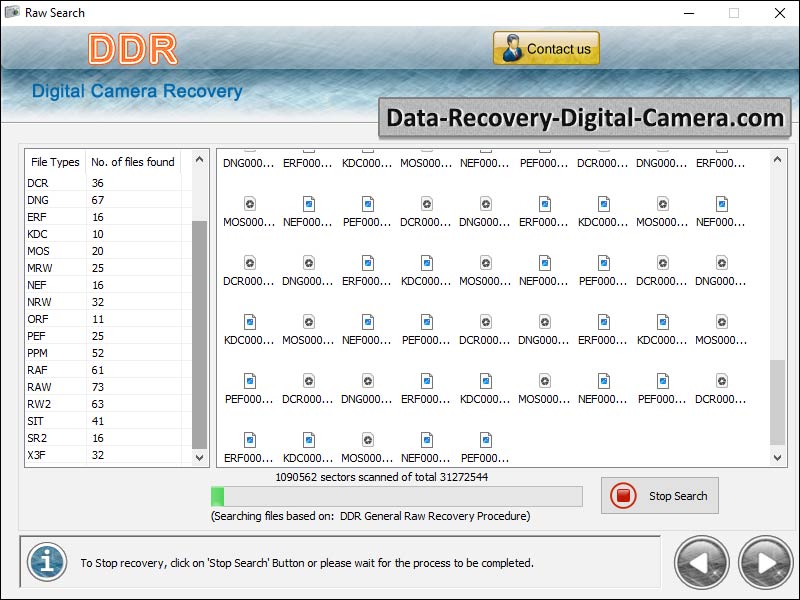Click the blue information icon

46,562
